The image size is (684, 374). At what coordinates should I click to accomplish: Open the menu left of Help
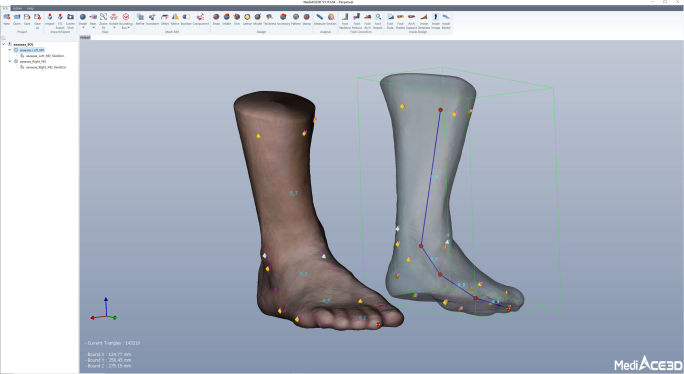coord(17,8)
